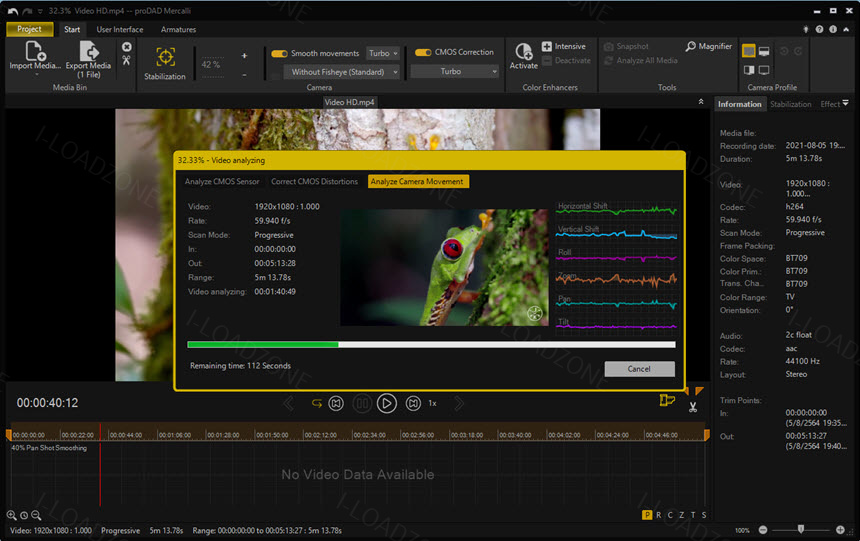Click the Intensive color enhancer button
Viewport: 860px width, 541px height.
(x=564, y=47)
